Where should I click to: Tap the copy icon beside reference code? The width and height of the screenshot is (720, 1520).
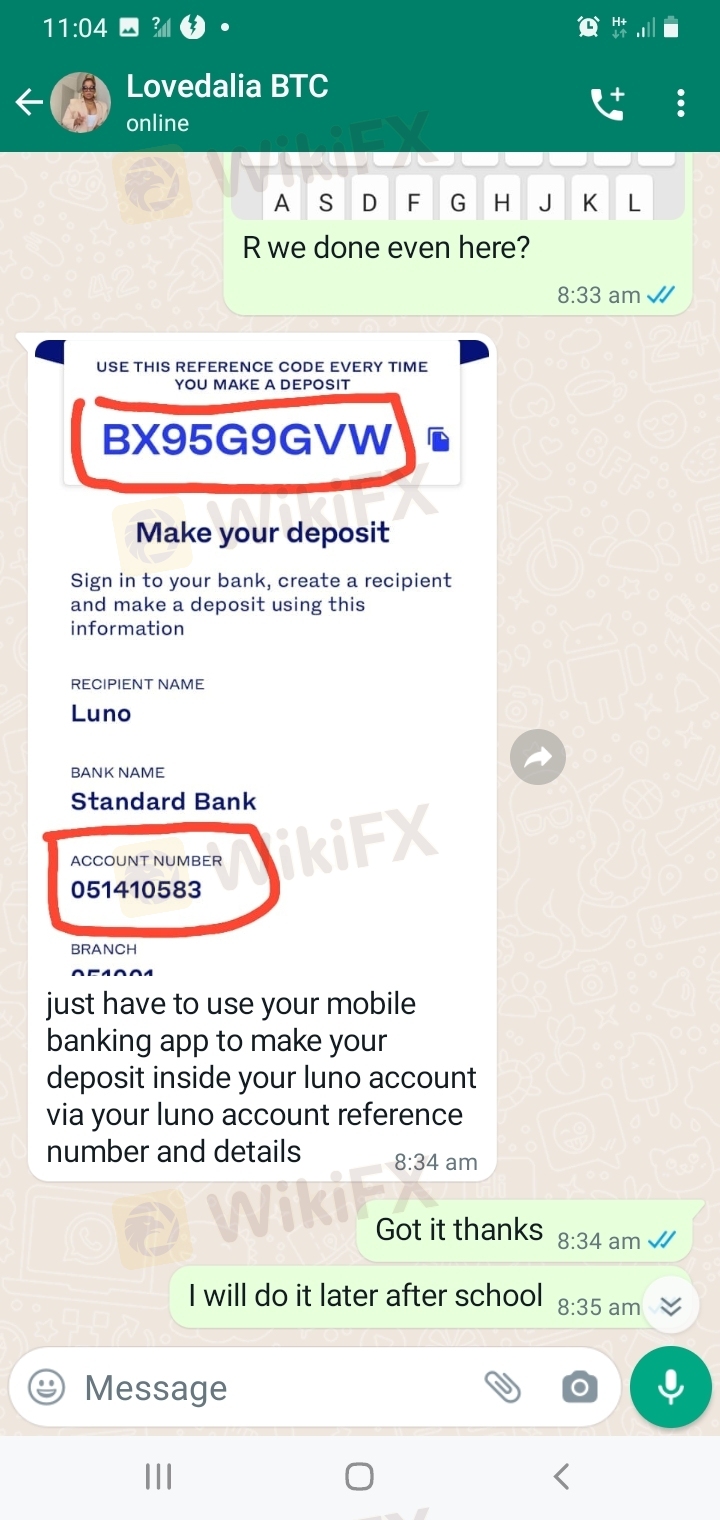[x=438, y=439]
